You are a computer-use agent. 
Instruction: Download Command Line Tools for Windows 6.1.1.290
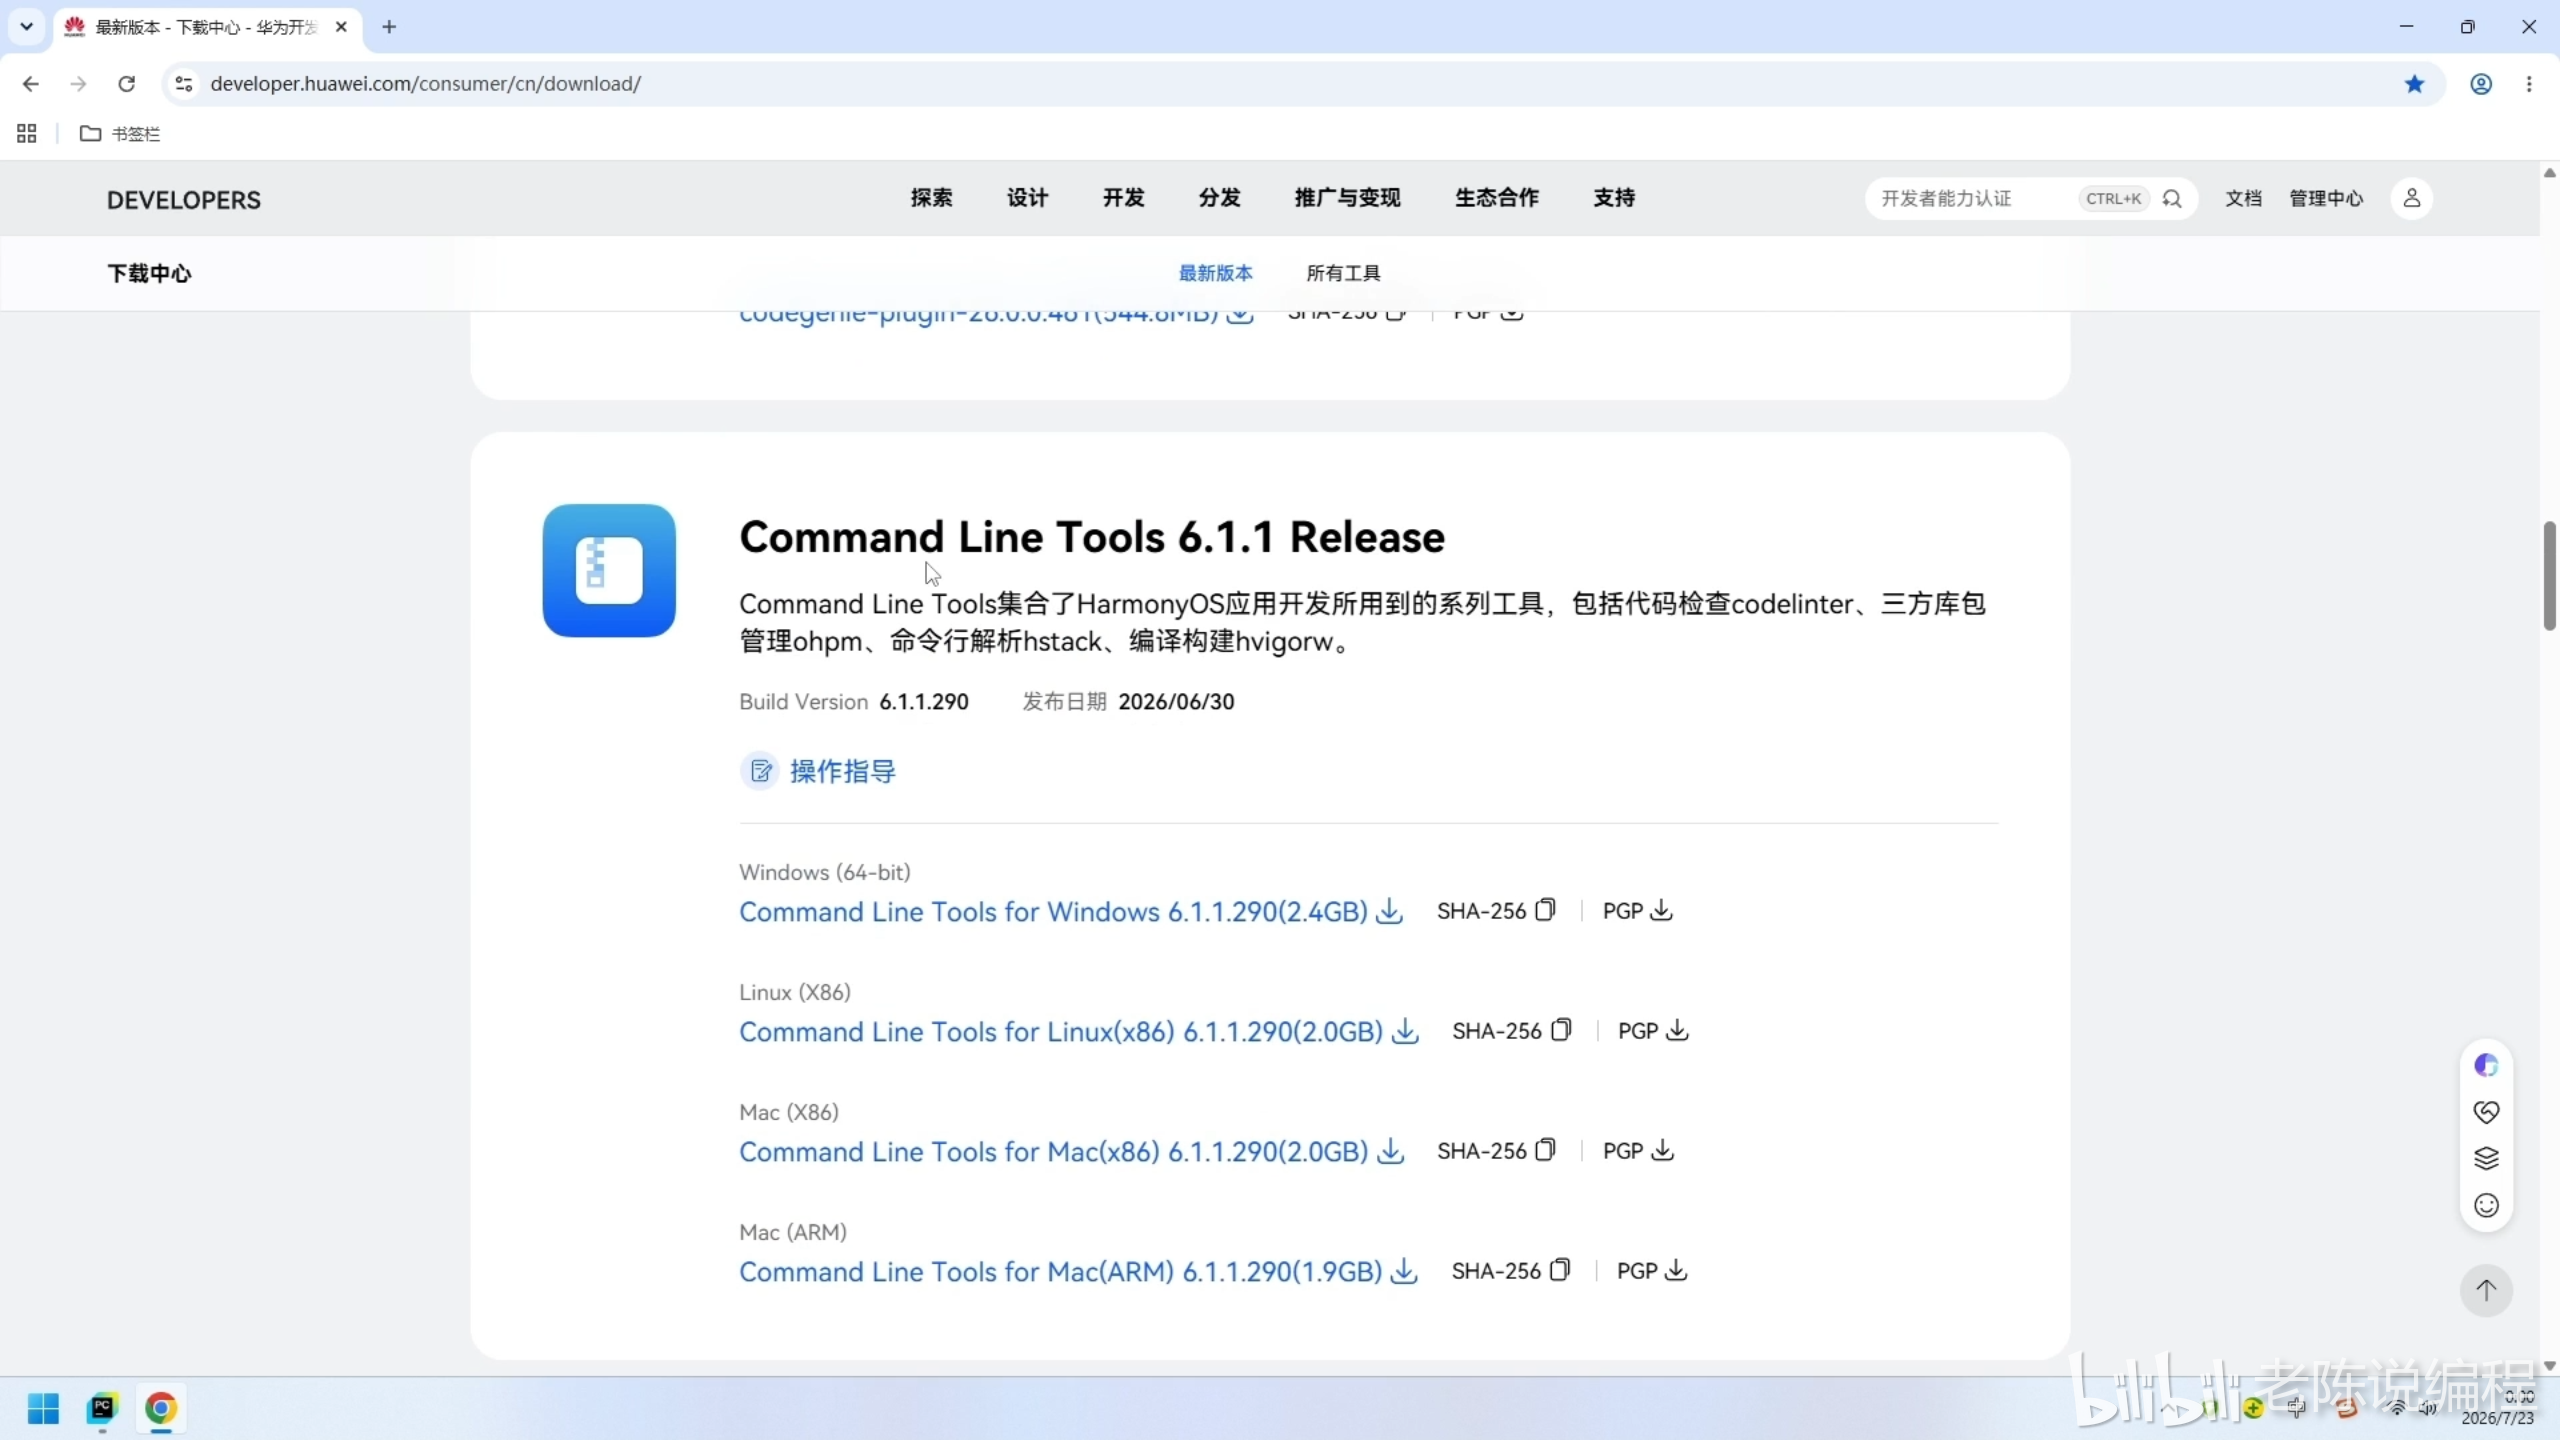coord(1070,912)
